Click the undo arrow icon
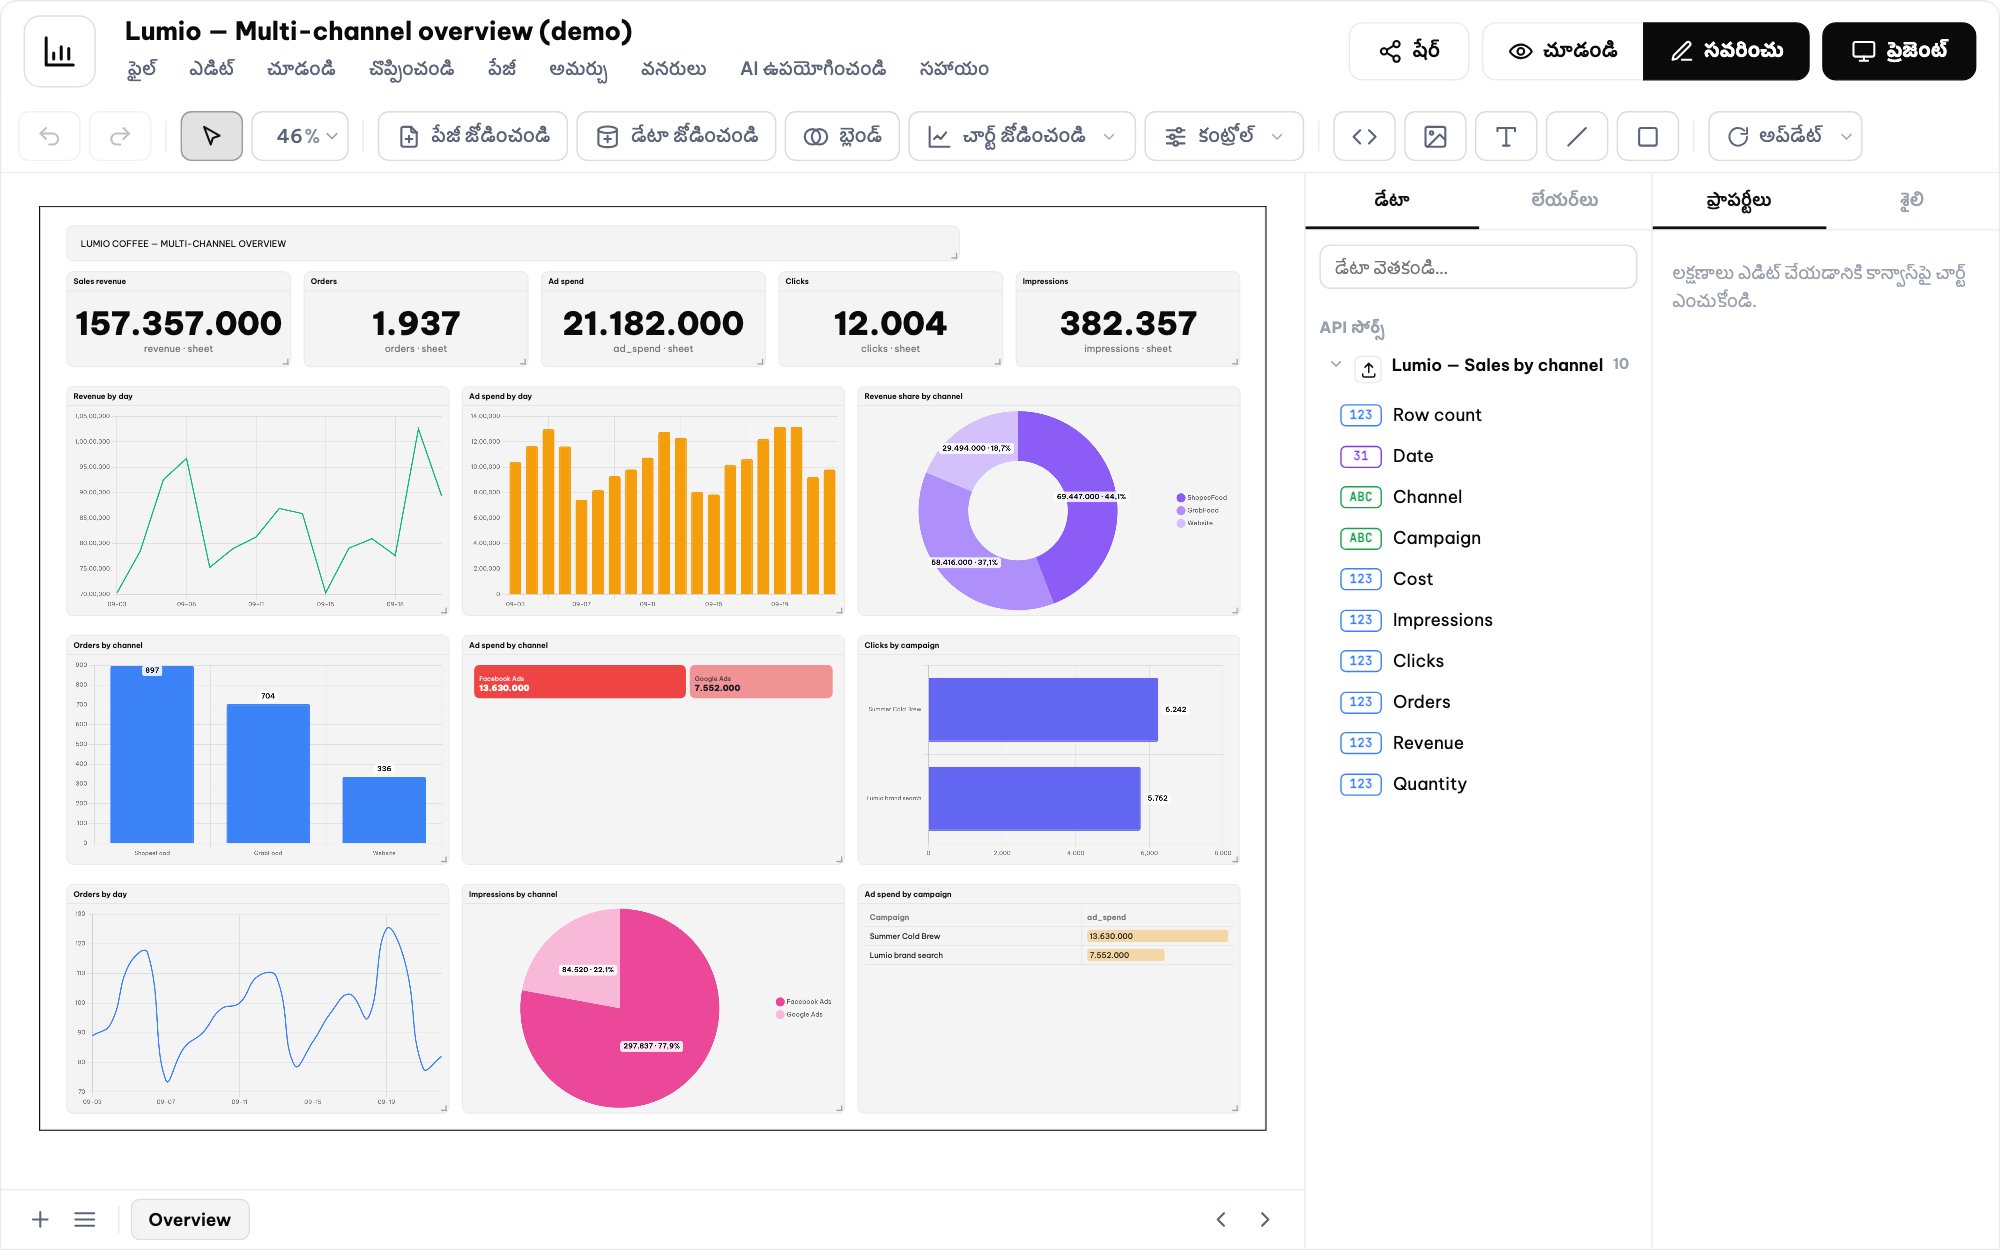Image resolution: width=2000 pixels, height=1250 pixels. (x=50, y=136)
